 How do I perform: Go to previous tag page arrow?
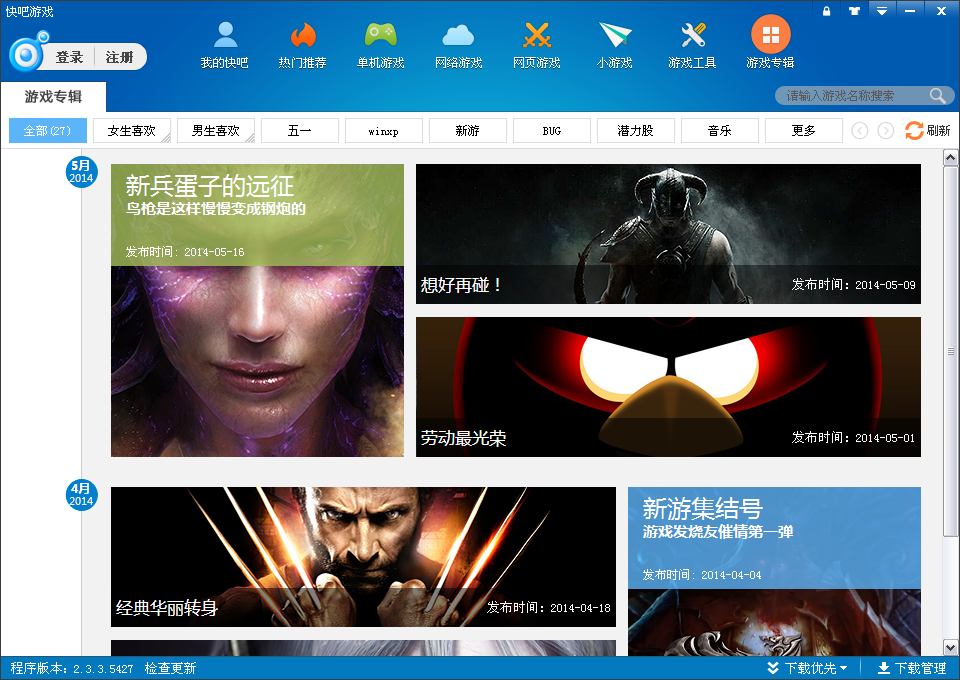pos(860,130)
